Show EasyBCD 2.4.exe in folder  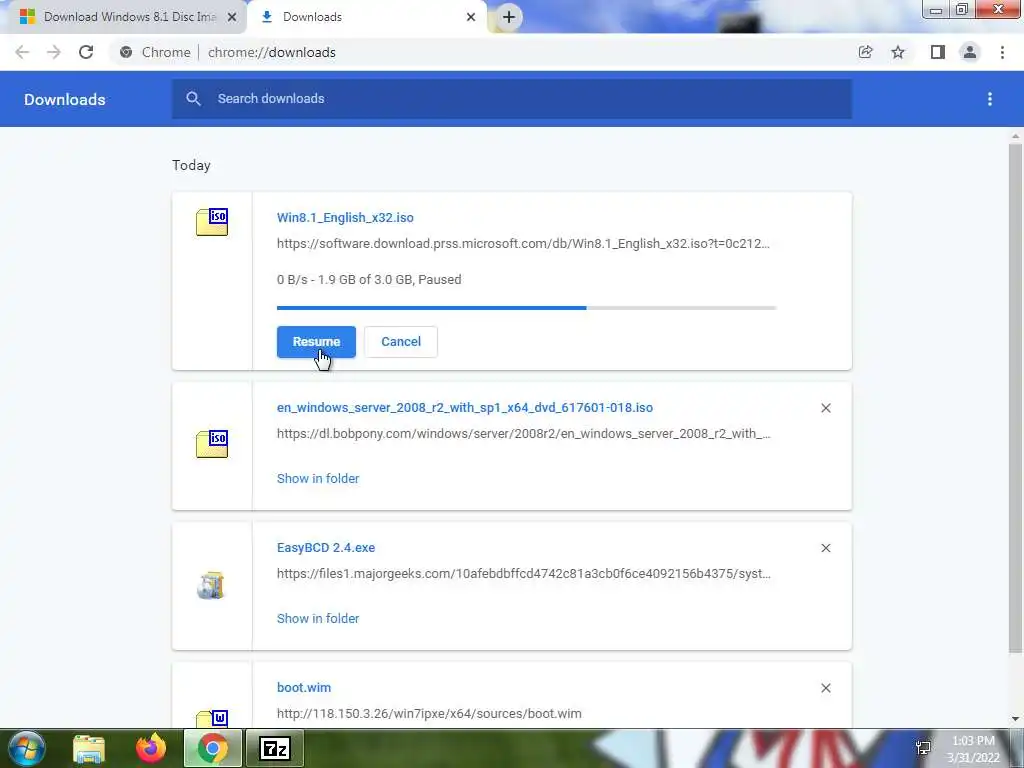point(318,618)
